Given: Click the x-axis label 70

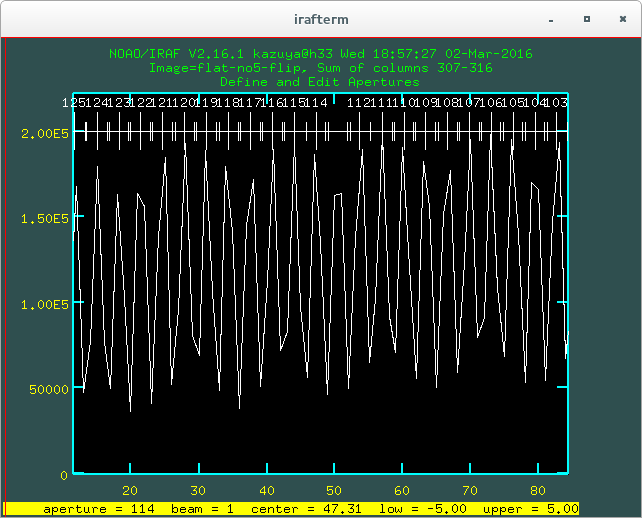Looking at the screenshot, I should (470, 491).
